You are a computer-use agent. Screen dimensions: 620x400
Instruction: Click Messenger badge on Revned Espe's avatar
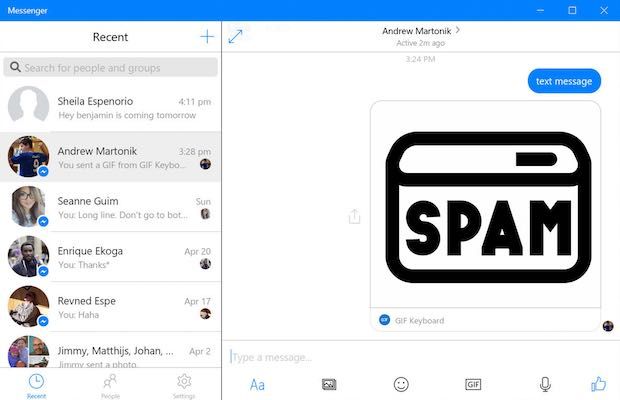[43, 321]
